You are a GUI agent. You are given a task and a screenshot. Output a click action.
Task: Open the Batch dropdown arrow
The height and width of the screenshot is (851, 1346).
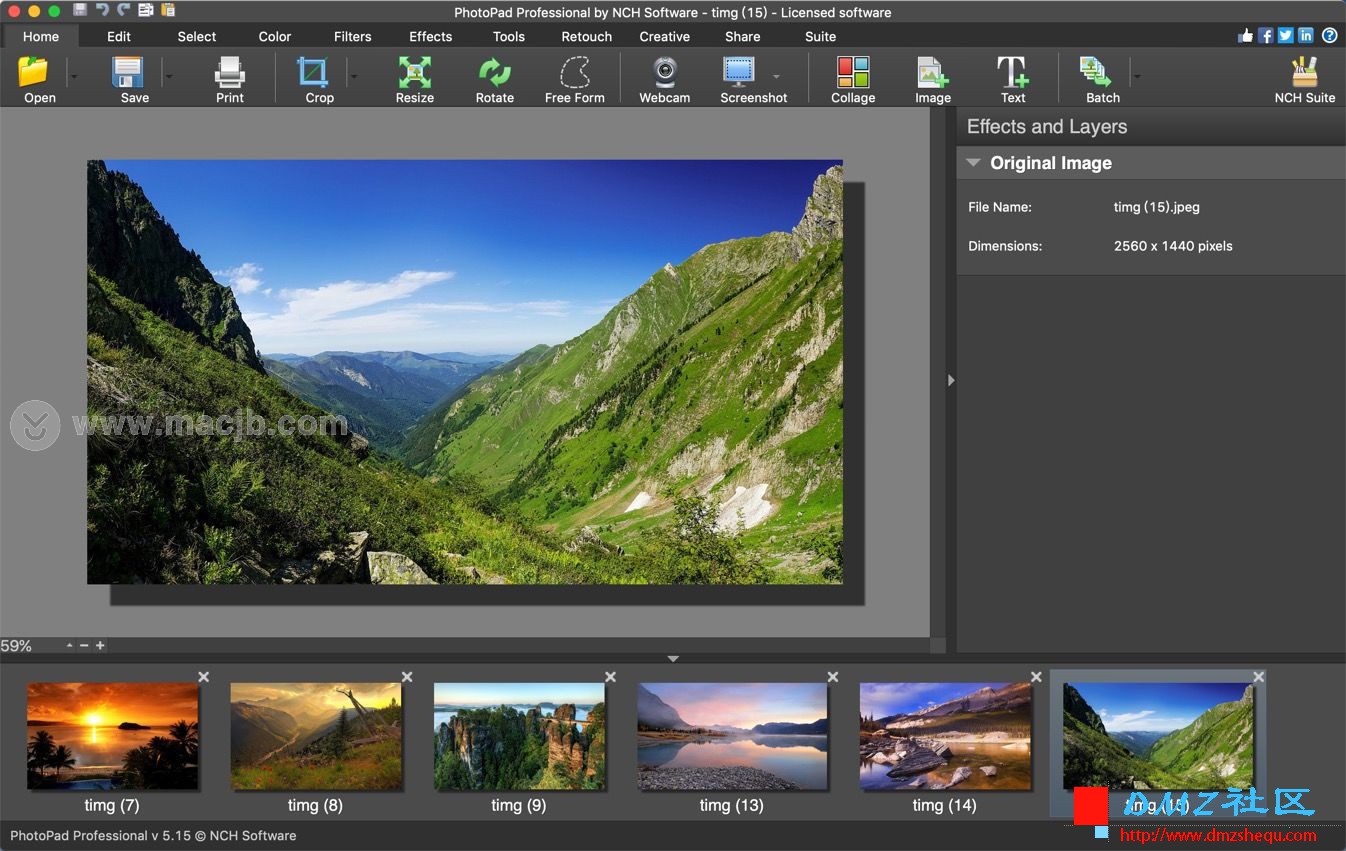point(1136,76)
